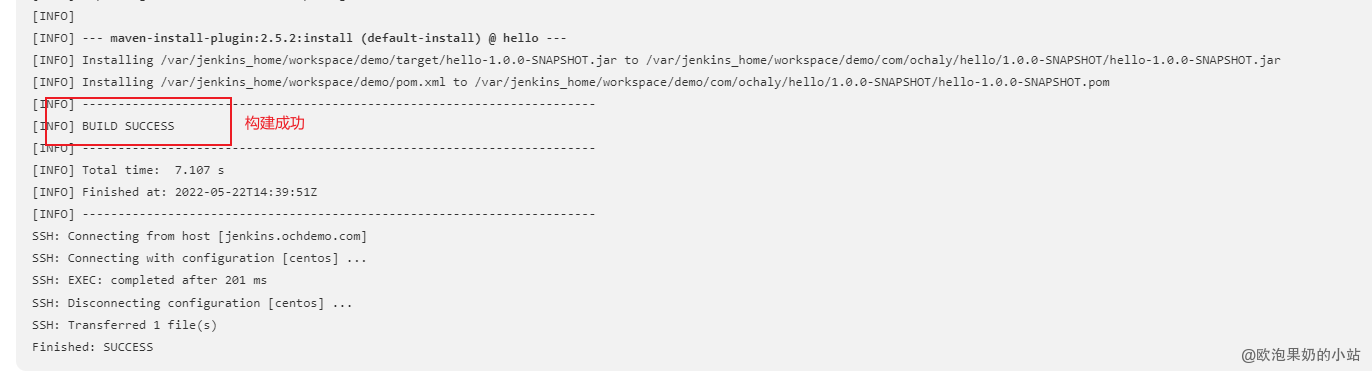Screen dimensions: 1372x373
Task: Click the Transferred 1 file(s) line
Action: 125,324
